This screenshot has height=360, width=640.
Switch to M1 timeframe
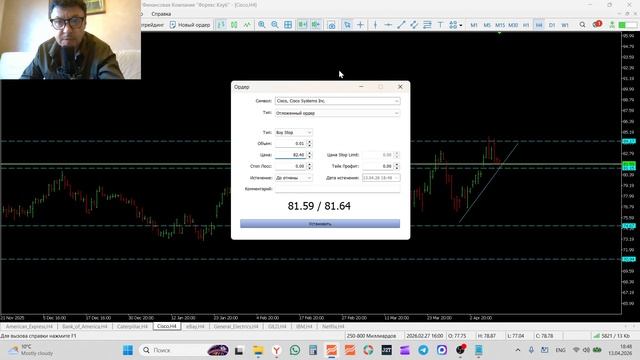pos(474,25)
